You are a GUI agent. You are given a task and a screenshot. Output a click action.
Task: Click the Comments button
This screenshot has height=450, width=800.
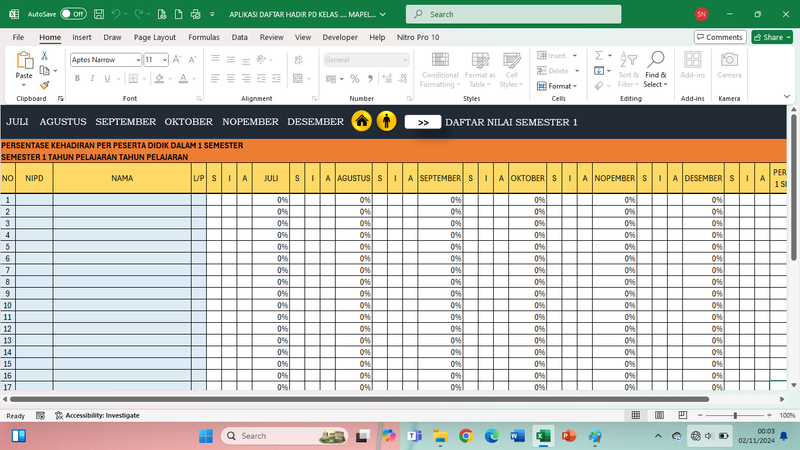[720, 37]
